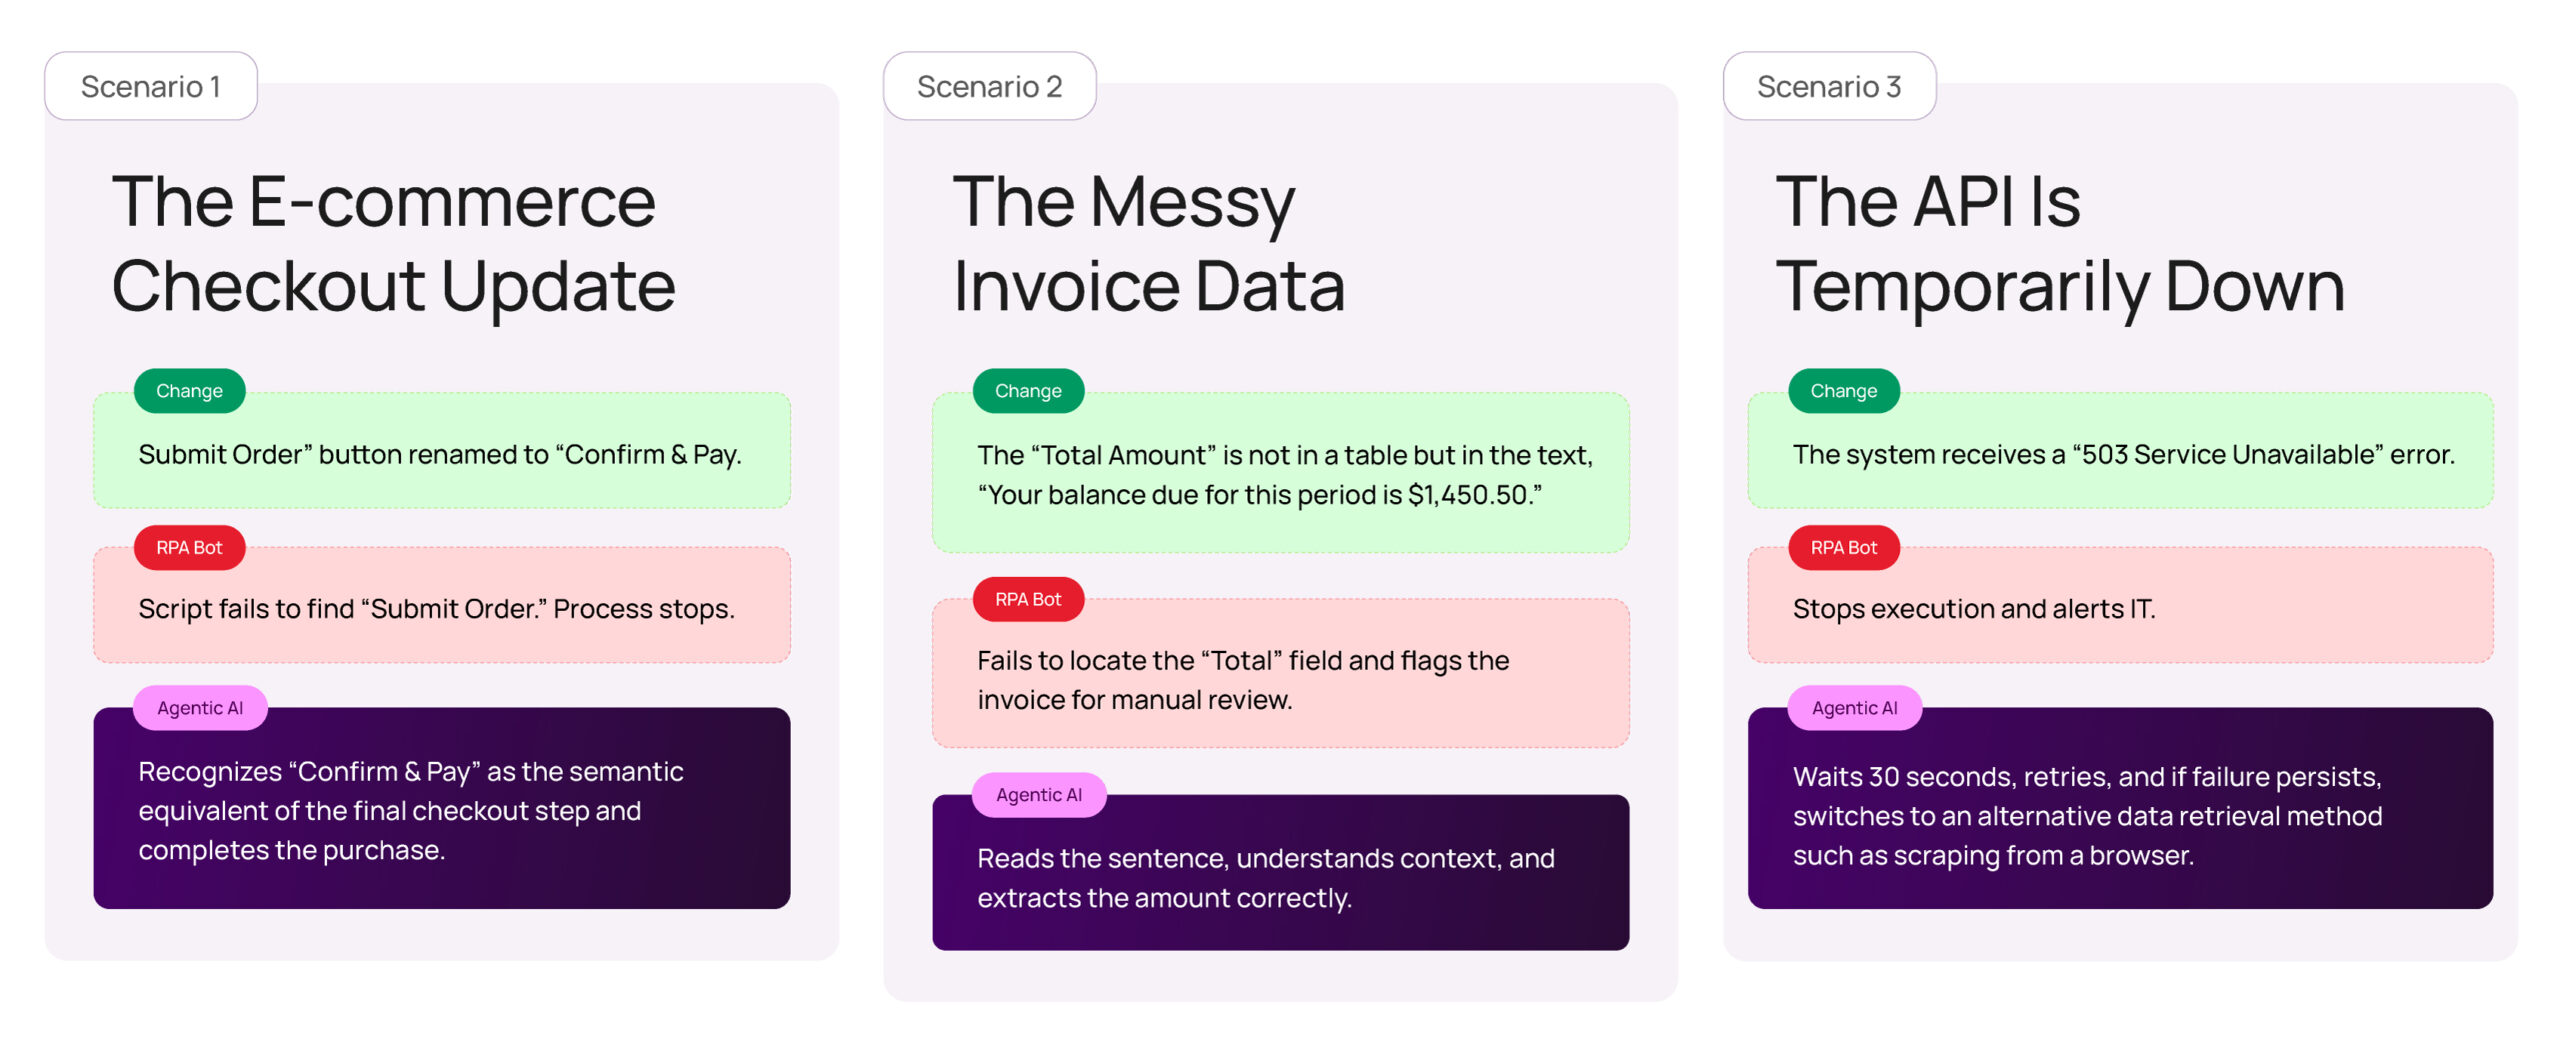
Task: Click the red RPA Bot badge above "Script fails"
Action: (x=189, y=548)
